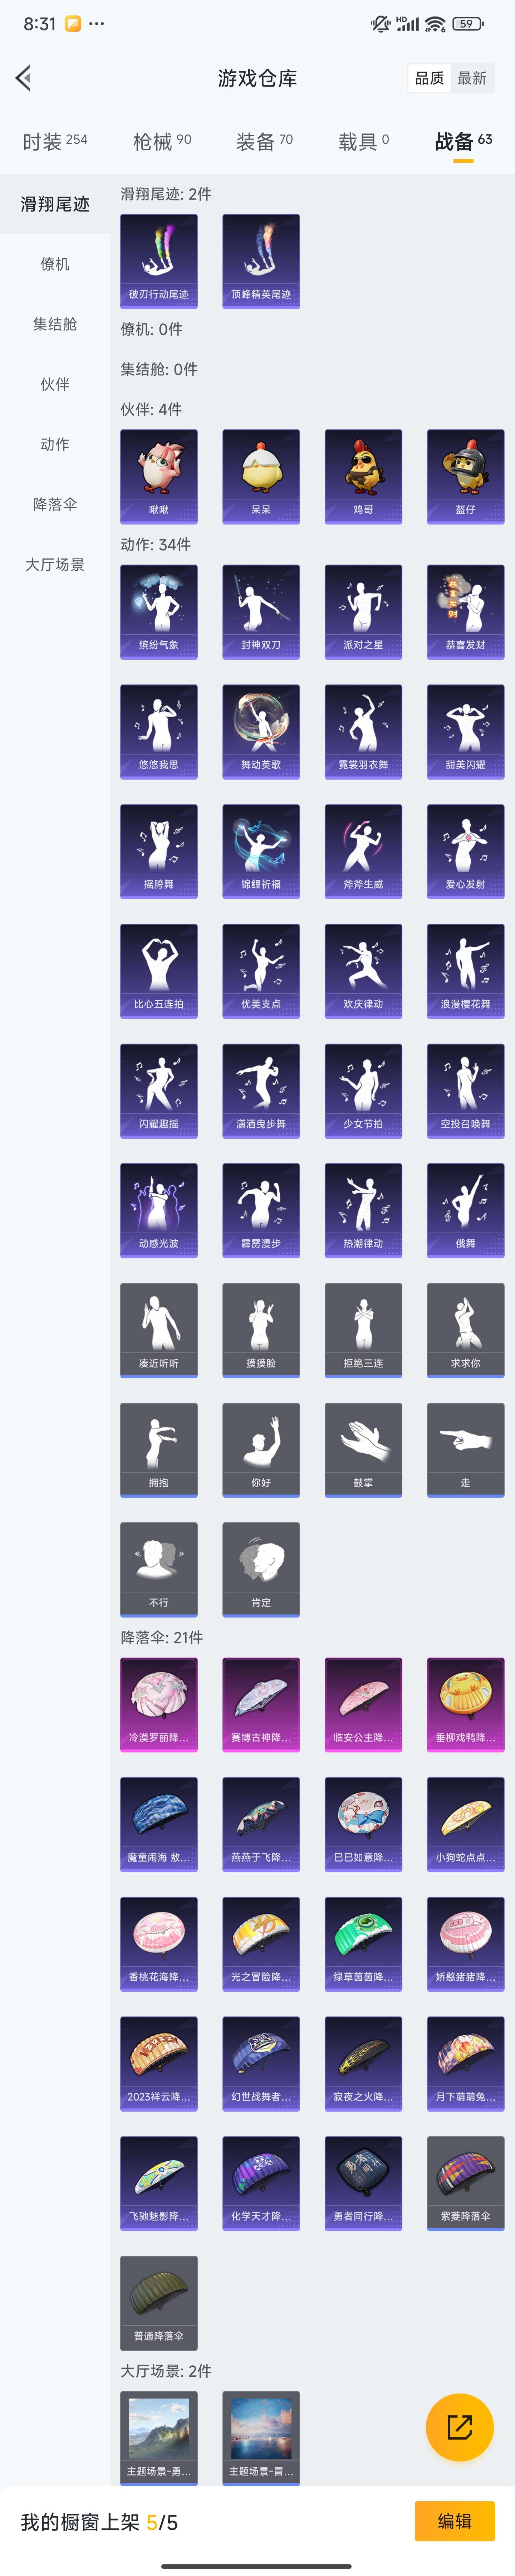Switch sorting to 最新
The height and width of the screenshot is (2576, 515).
(472, 78)
